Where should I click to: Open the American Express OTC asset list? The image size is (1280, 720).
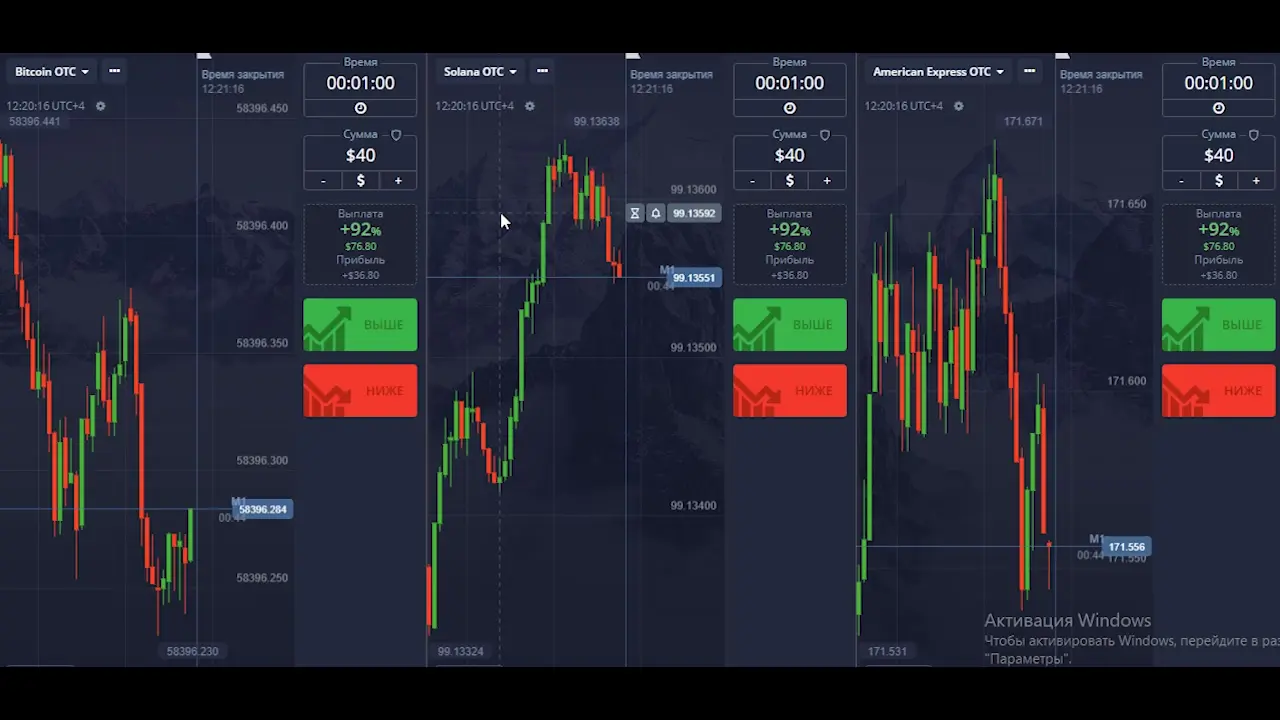(x=938, y=72)
